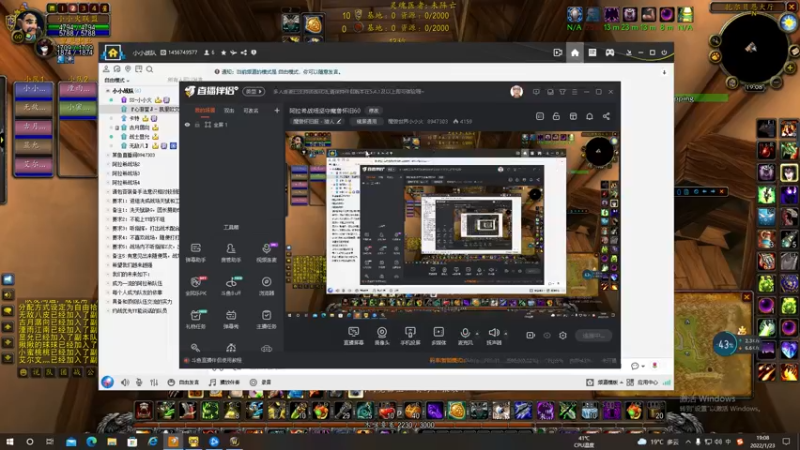Screen dimensions: 800x450
Task: Open speaker options arrow beside 扬声器
Action: click(506, 333)
